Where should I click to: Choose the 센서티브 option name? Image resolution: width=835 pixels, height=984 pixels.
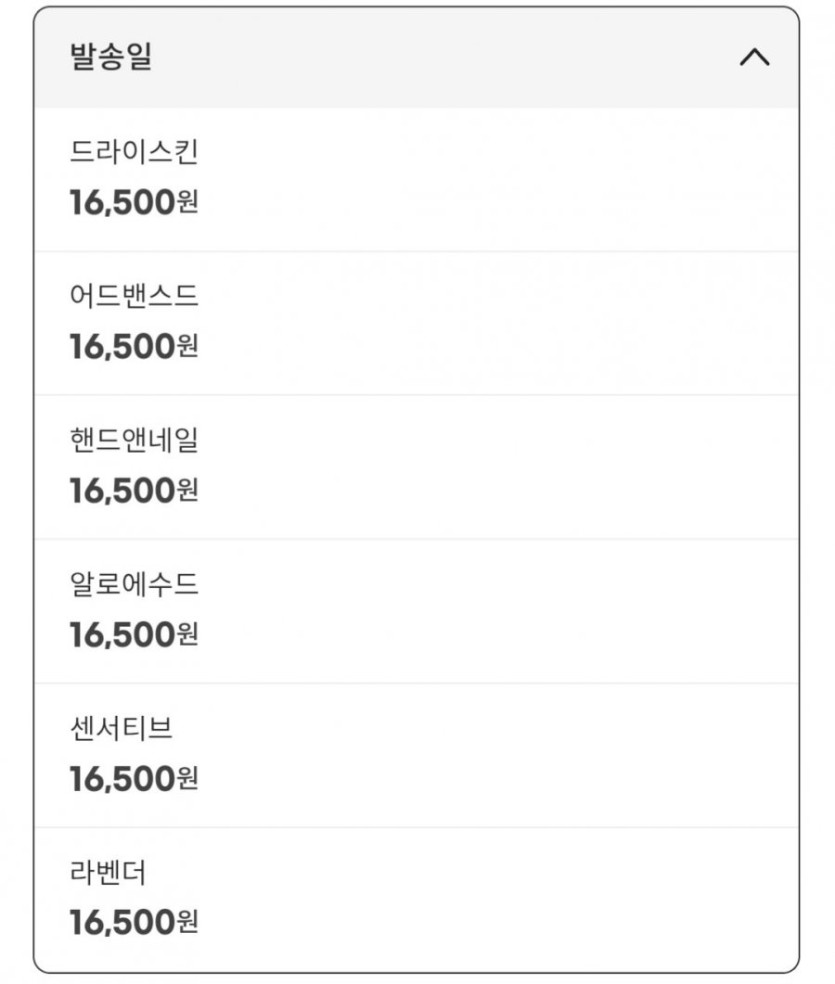[121, 728]
